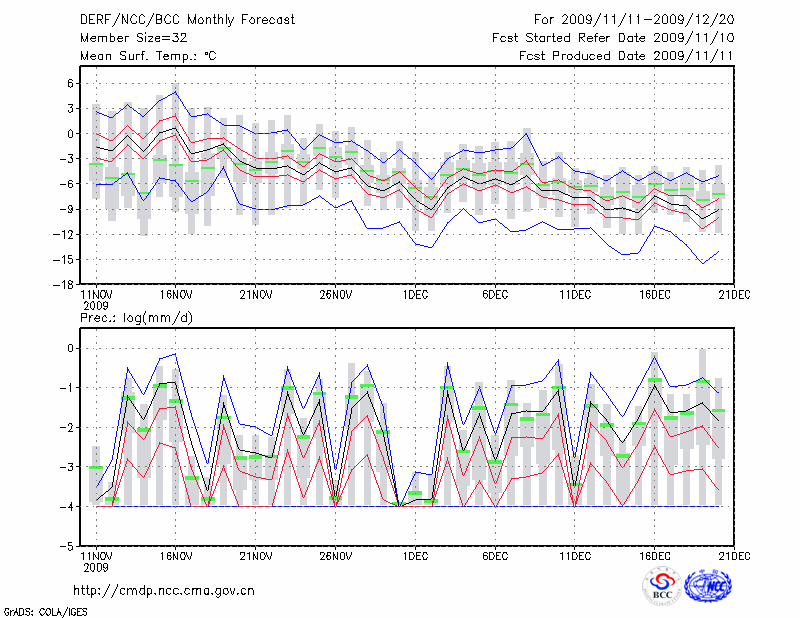
Task: Click 1DEC on the temperature chart axis
Action: 415,295
